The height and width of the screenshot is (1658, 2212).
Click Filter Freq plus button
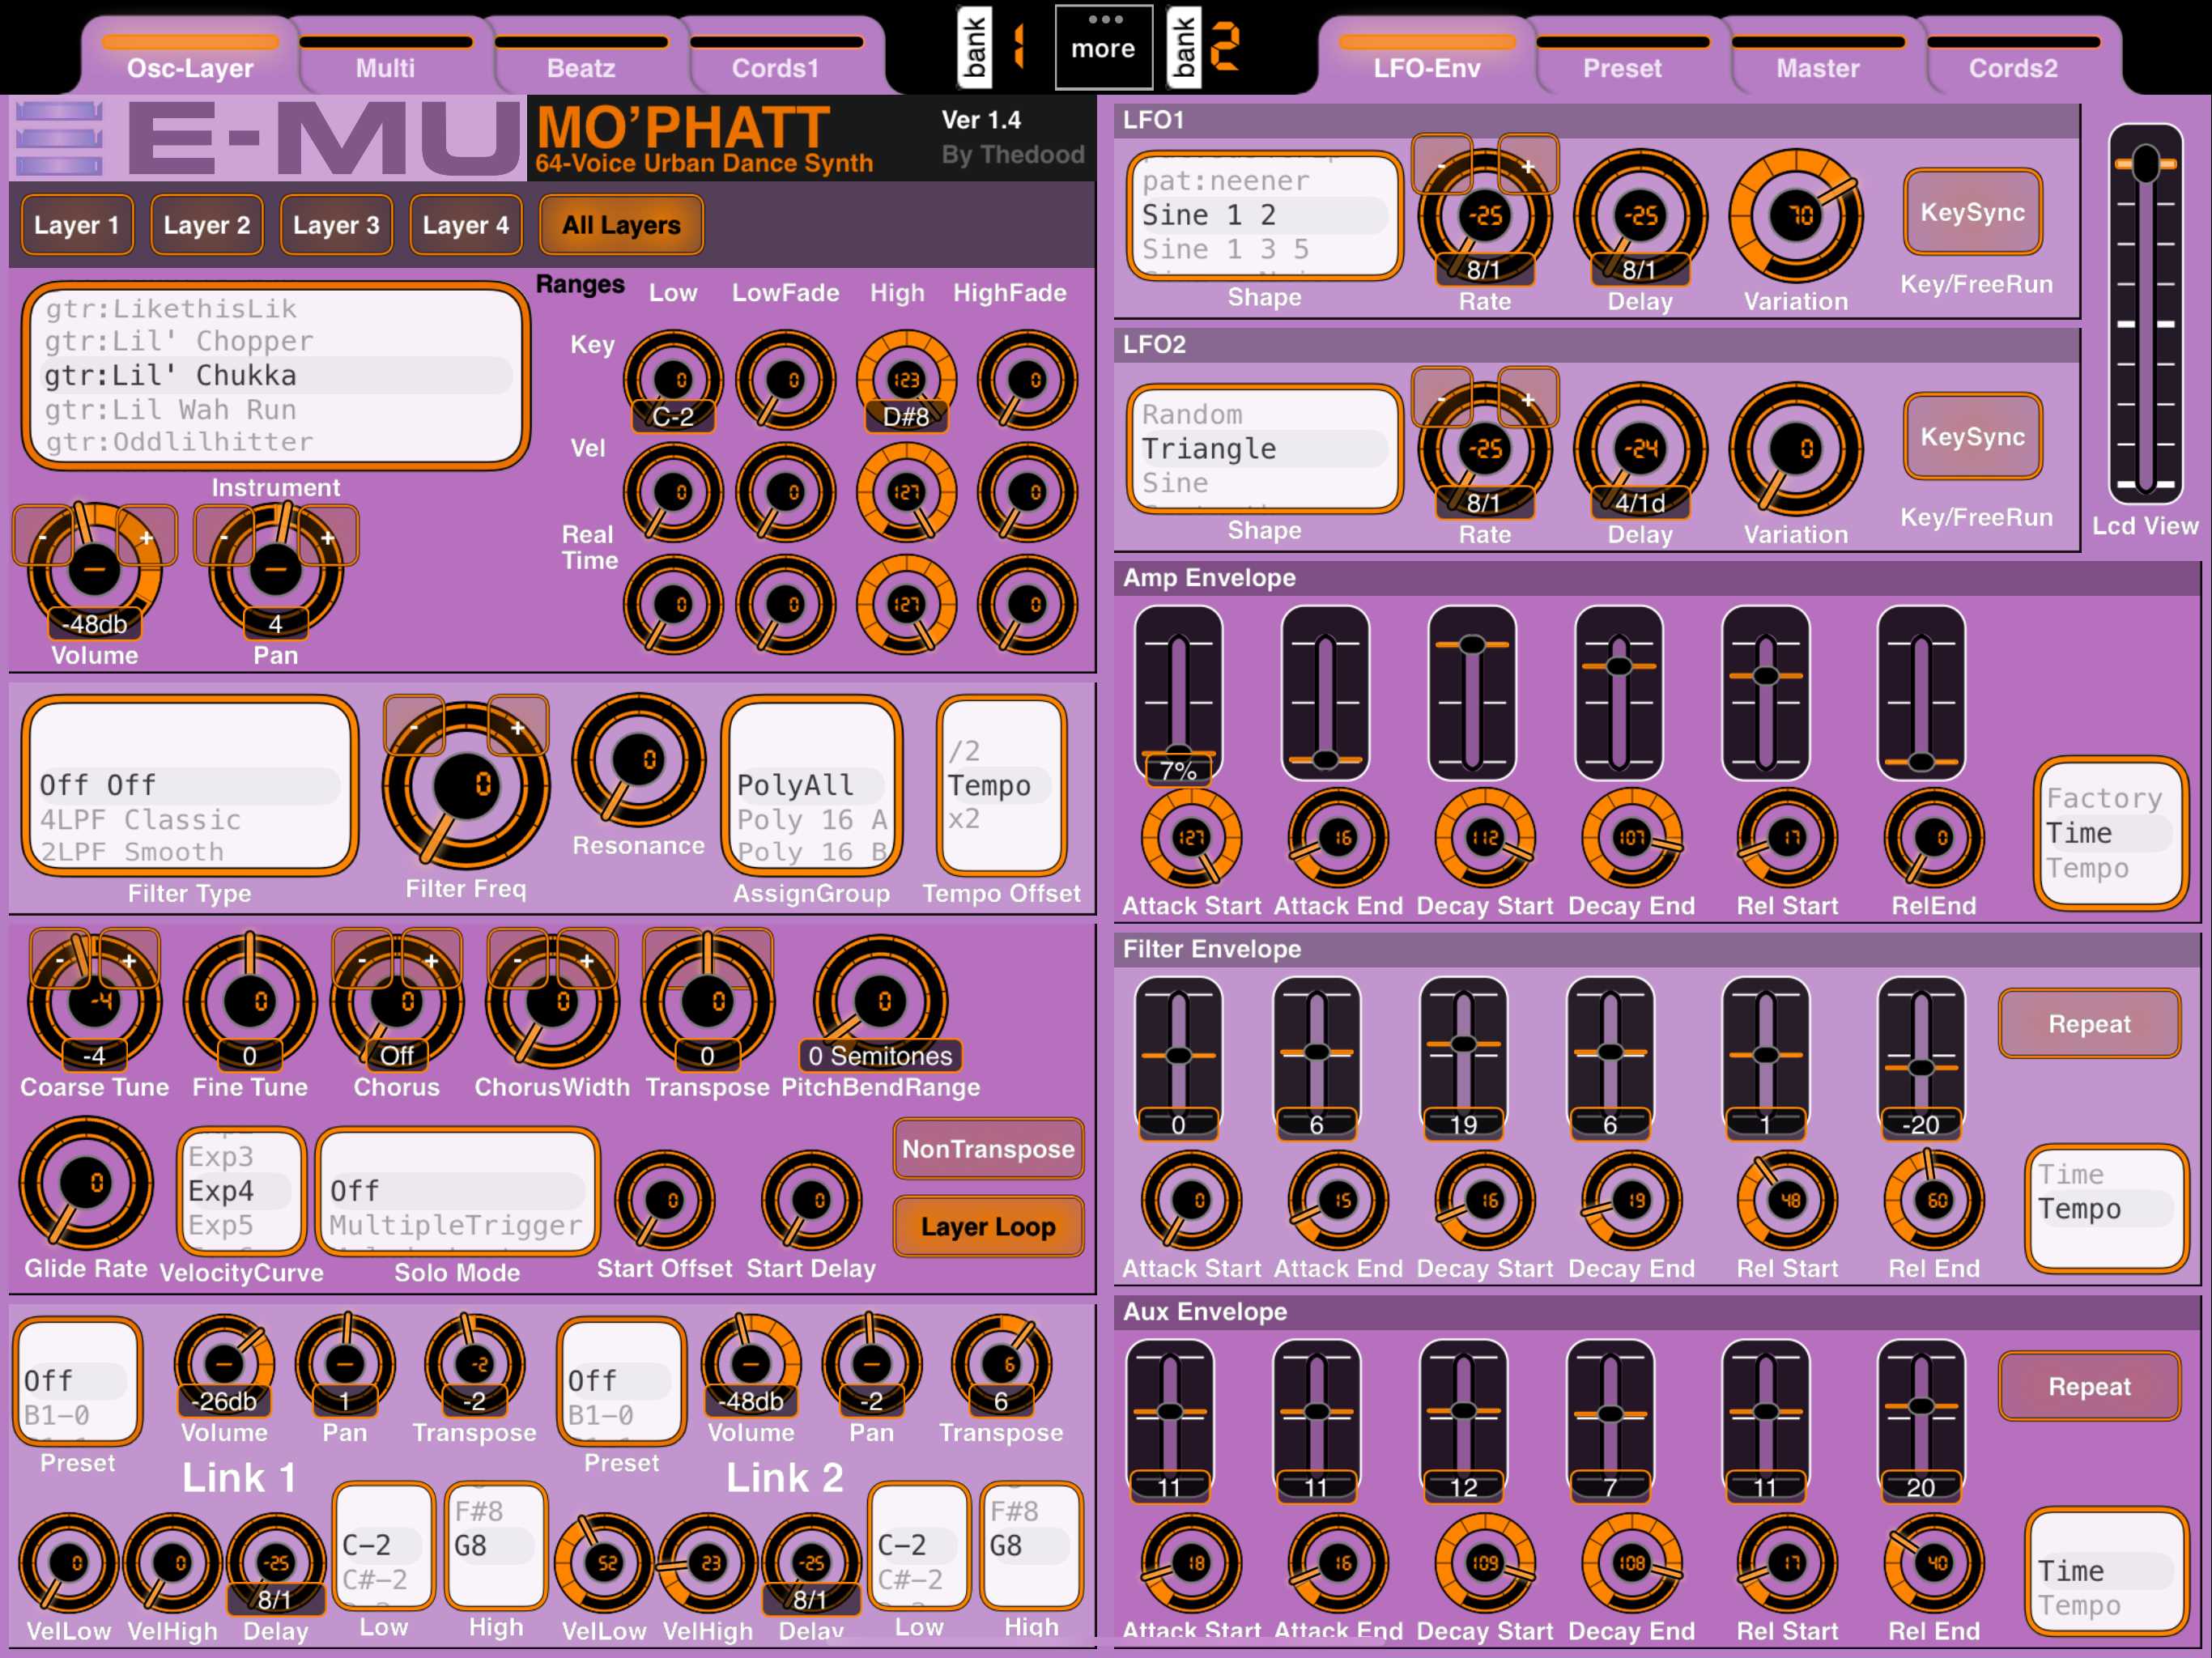click(517, 727)
